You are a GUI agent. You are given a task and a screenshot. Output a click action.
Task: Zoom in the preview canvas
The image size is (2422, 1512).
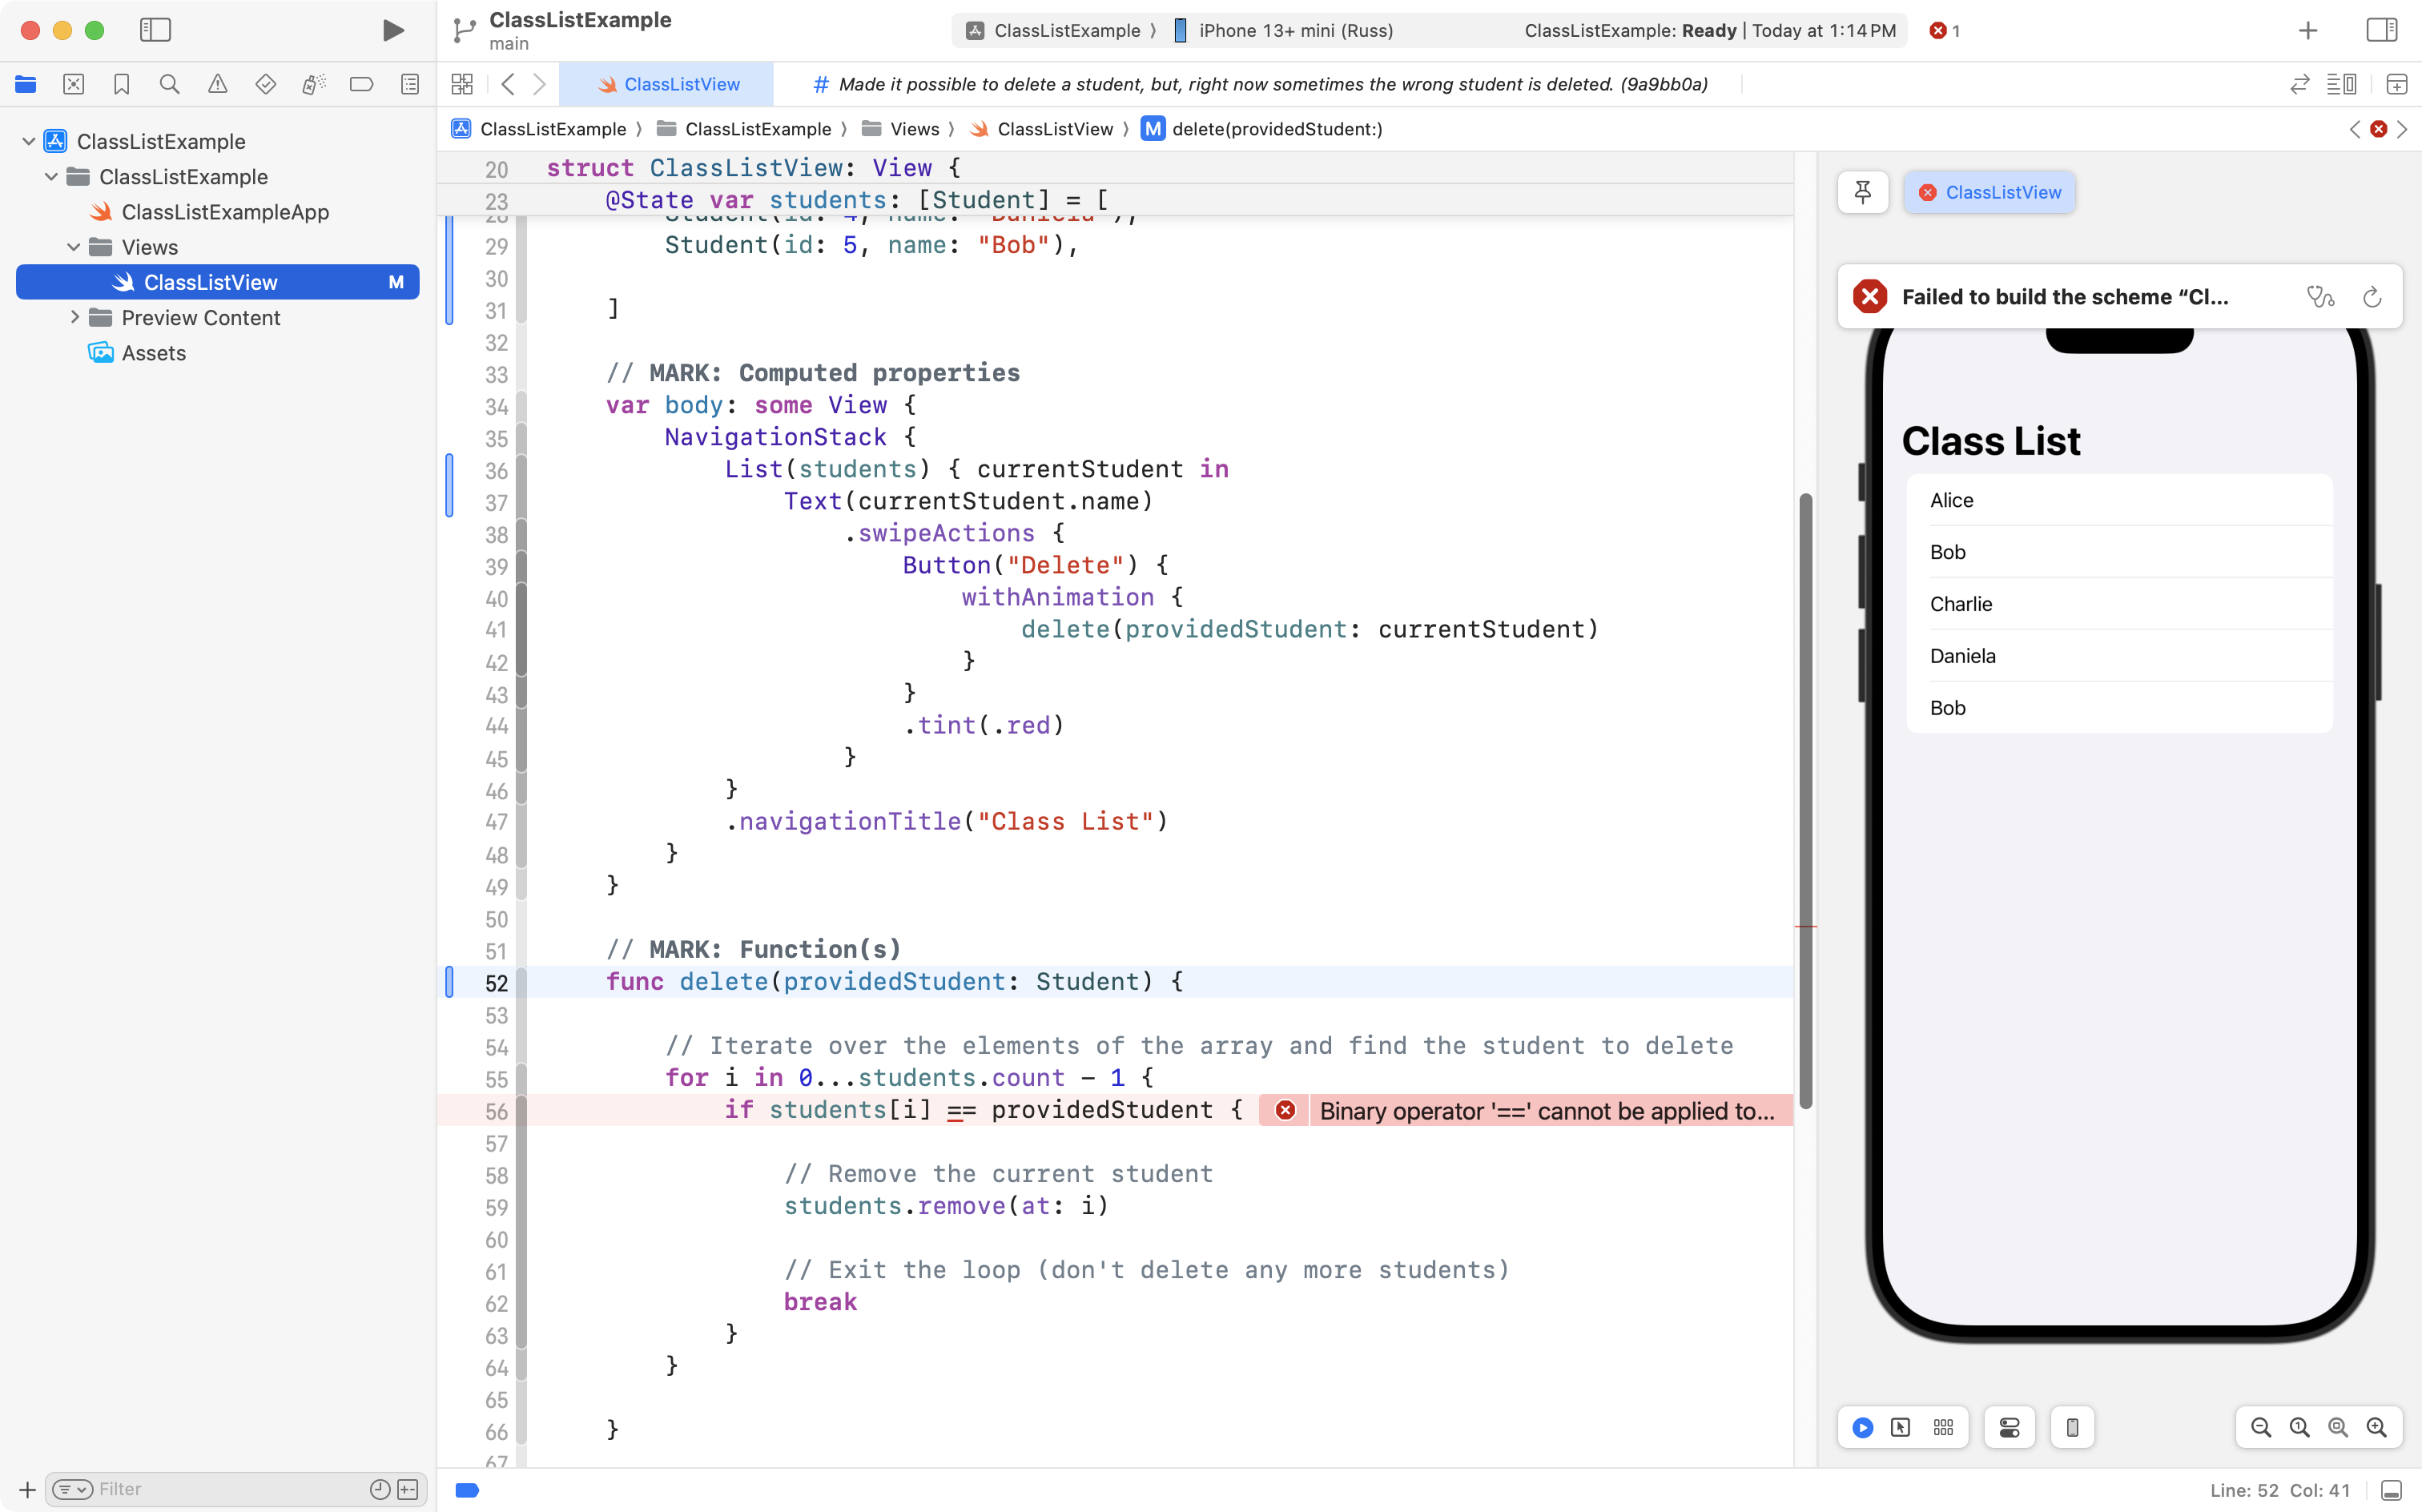pos(2376,1427)
